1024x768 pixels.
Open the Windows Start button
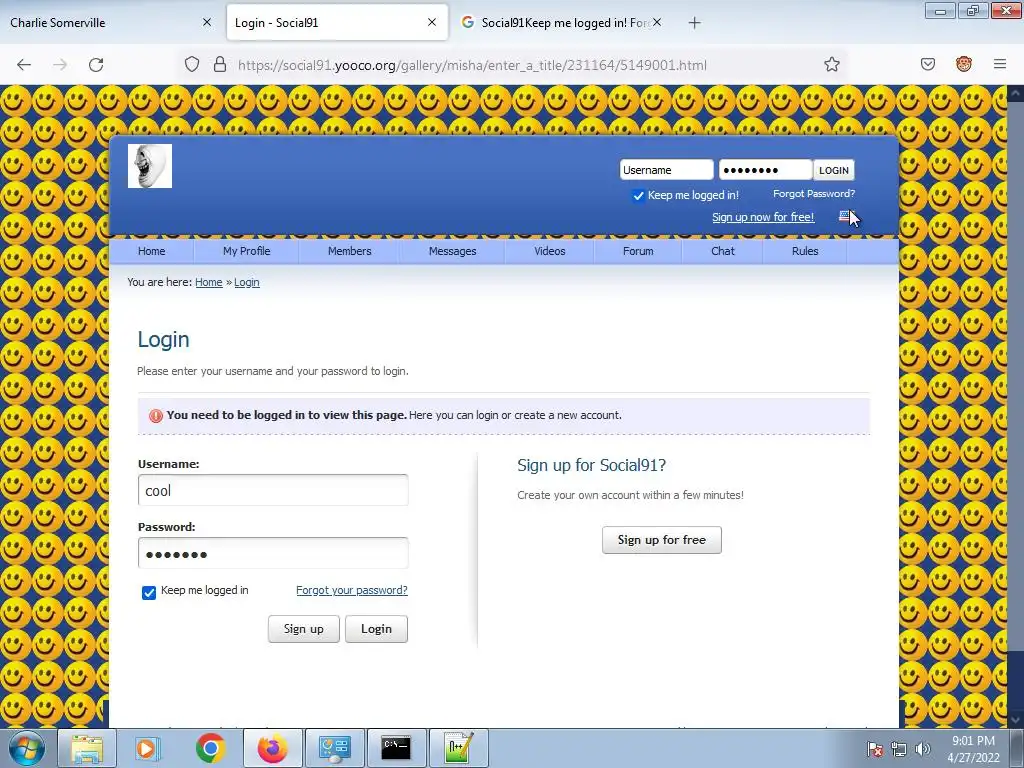(x=27, y=748)
